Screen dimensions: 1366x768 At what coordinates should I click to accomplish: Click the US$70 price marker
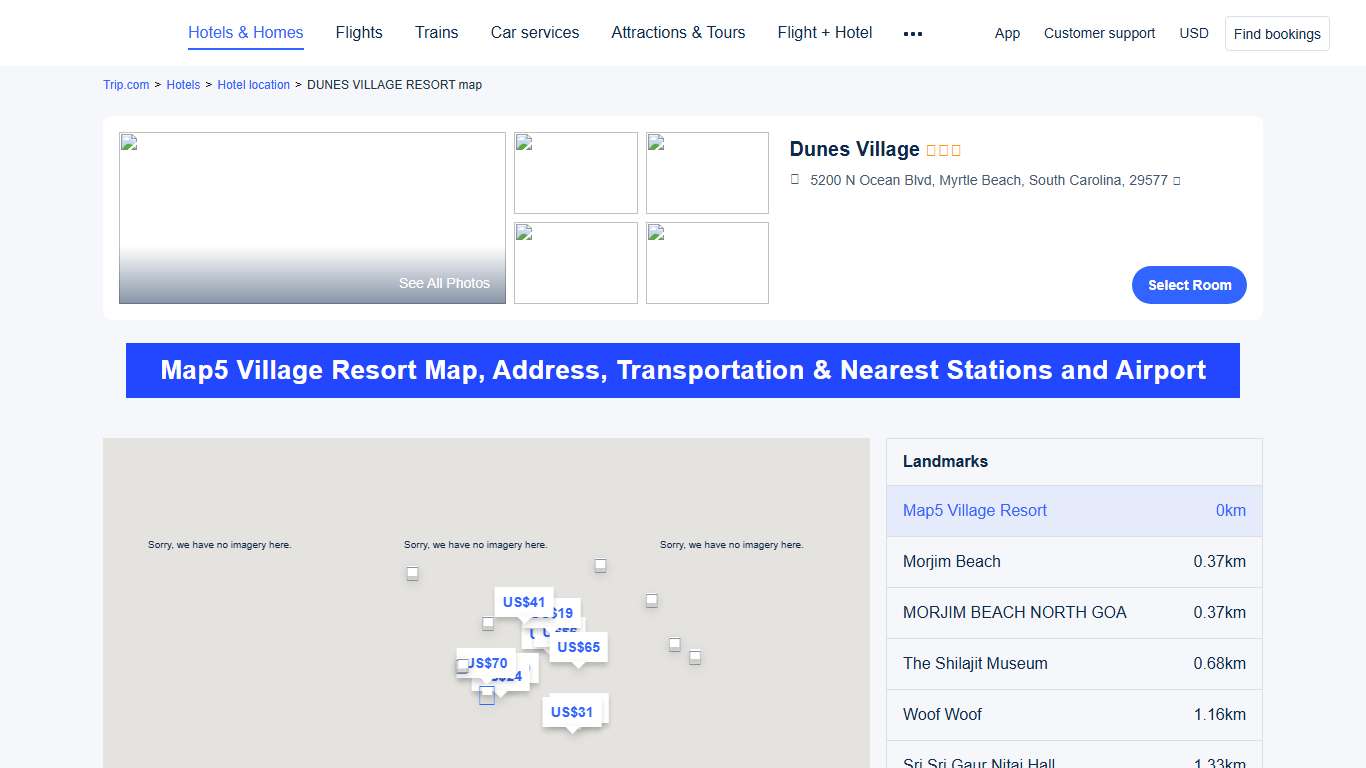(x=487, y=662)
